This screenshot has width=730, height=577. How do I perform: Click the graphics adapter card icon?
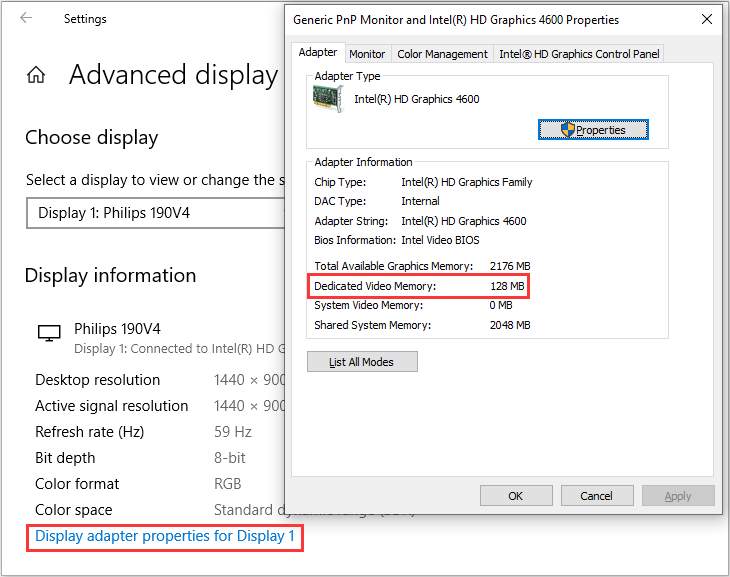328,99
